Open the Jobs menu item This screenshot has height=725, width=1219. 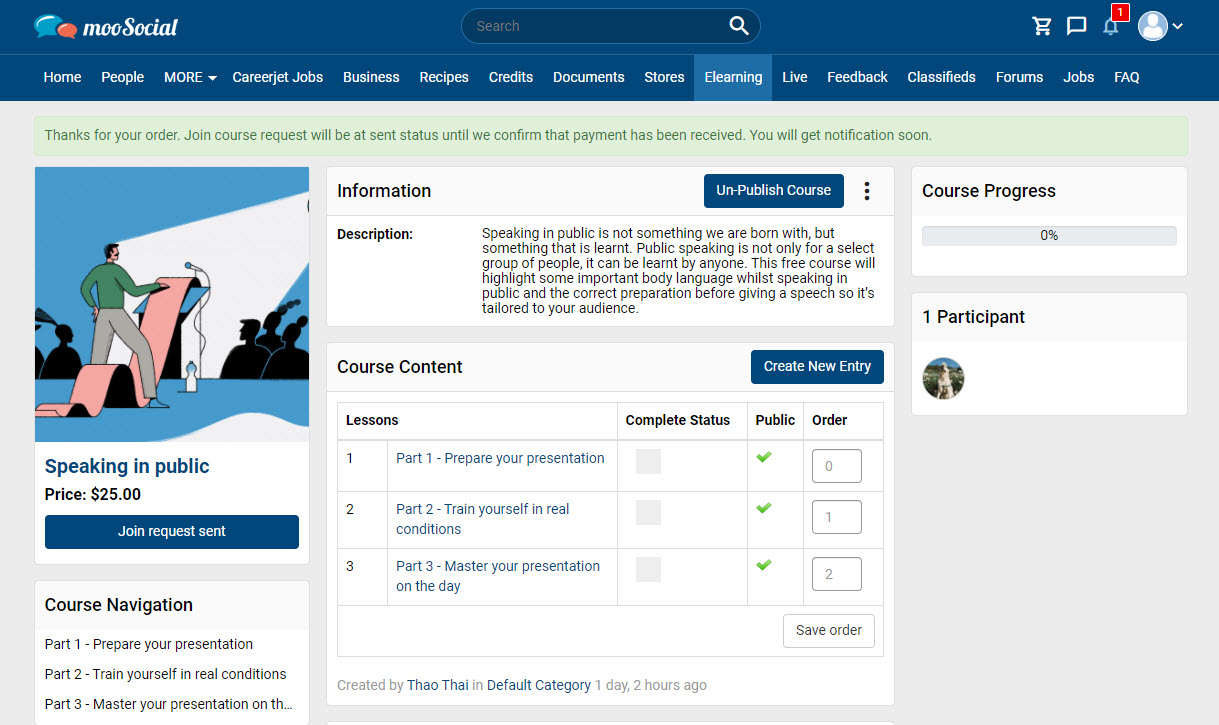pos(1079,77)
